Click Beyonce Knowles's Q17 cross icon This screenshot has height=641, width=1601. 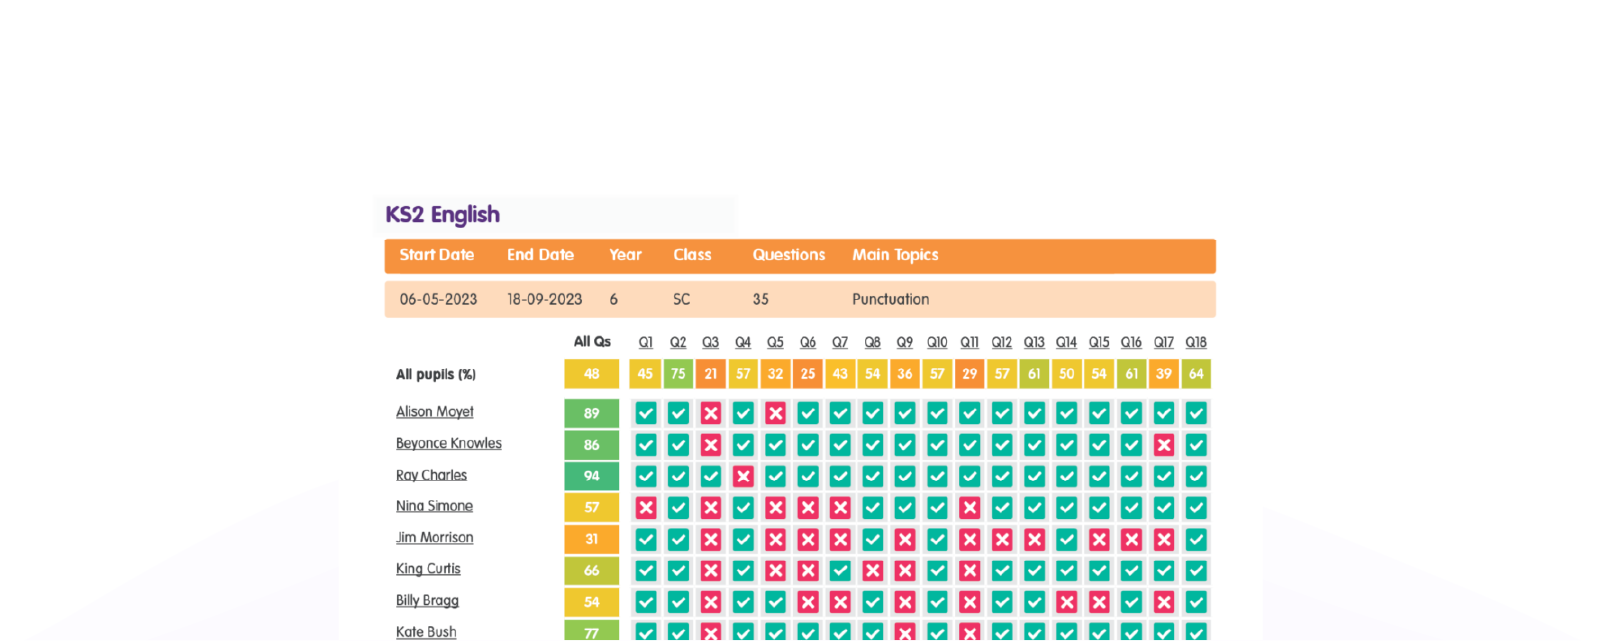click(x=1164, y=445)
